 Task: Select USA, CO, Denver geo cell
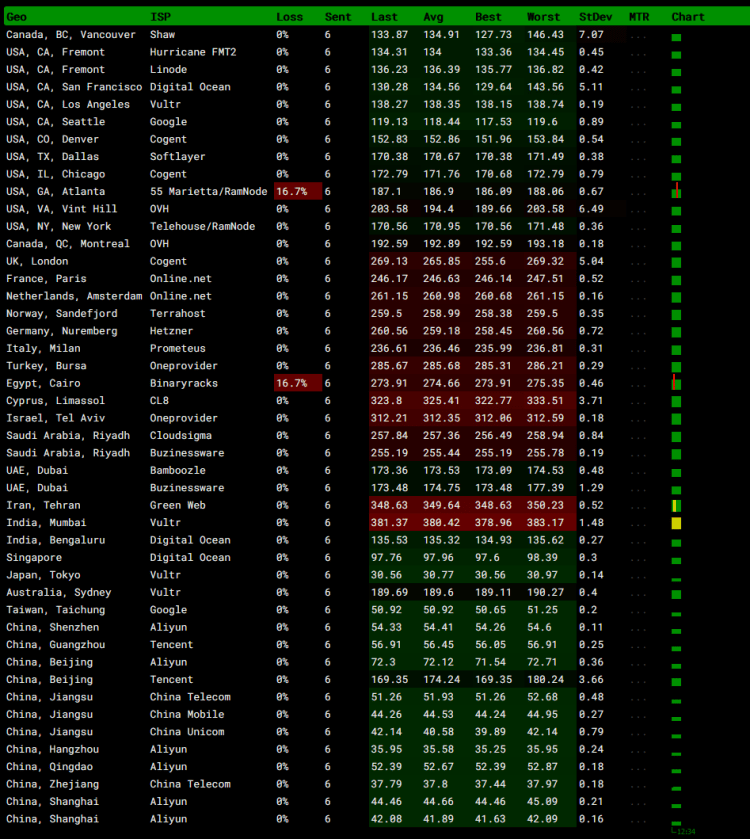52,139
